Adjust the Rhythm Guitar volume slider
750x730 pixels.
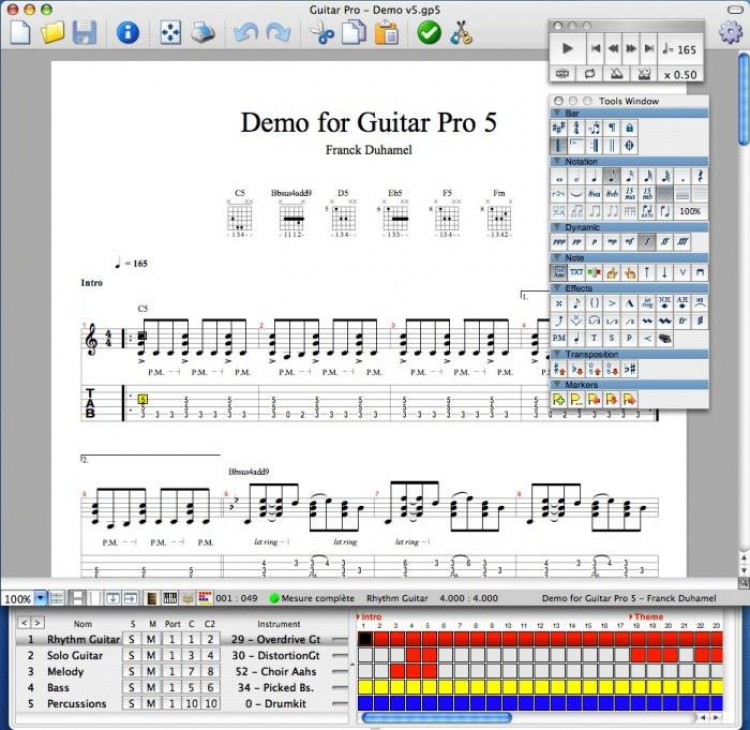pos(340,639)
